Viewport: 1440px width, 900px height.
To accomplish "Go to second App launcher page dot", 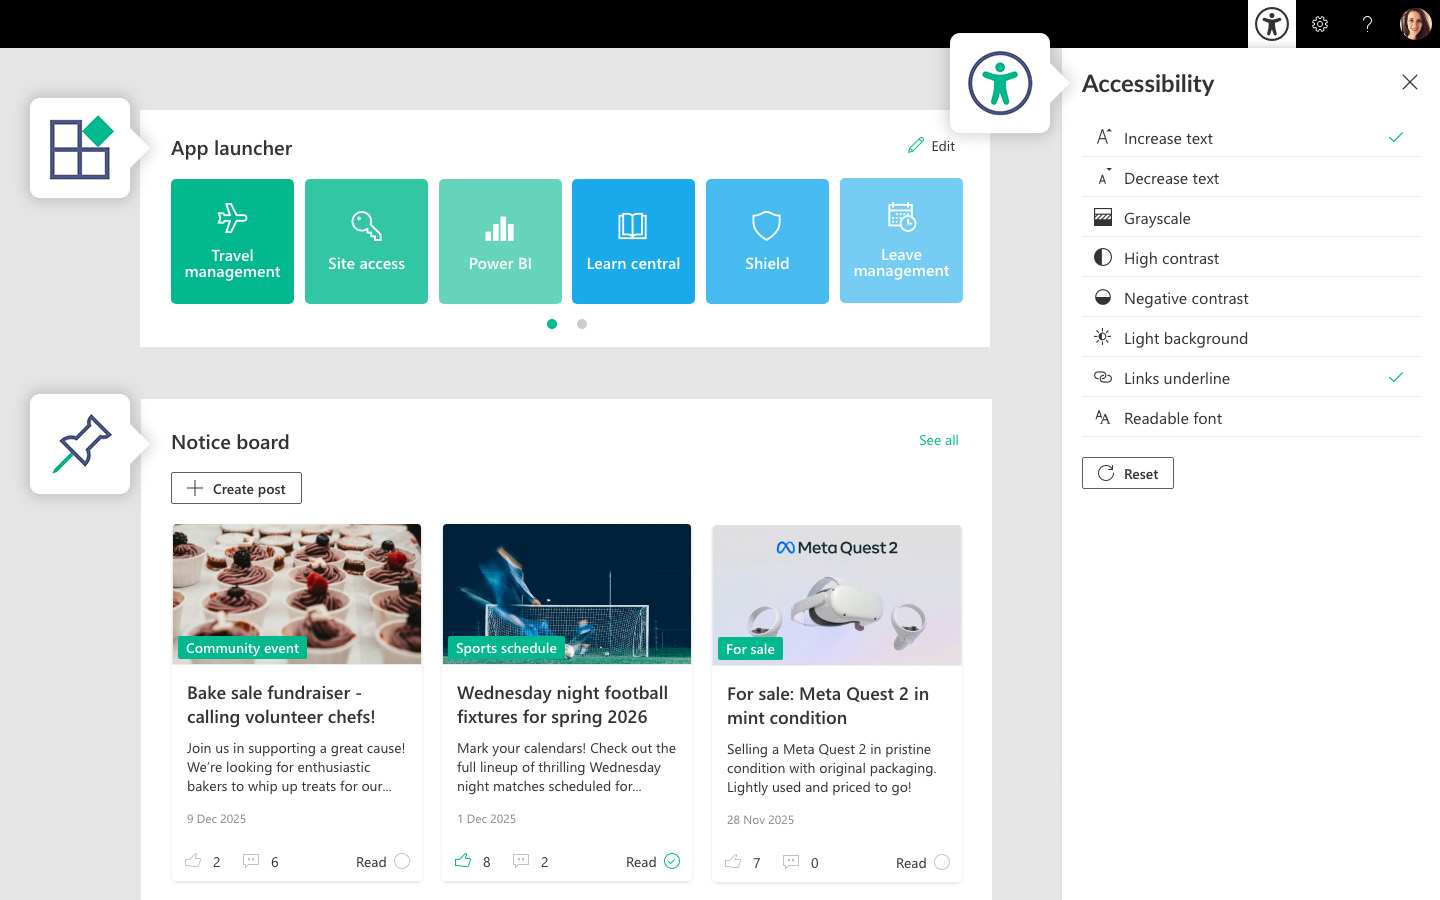I will 582,324.
